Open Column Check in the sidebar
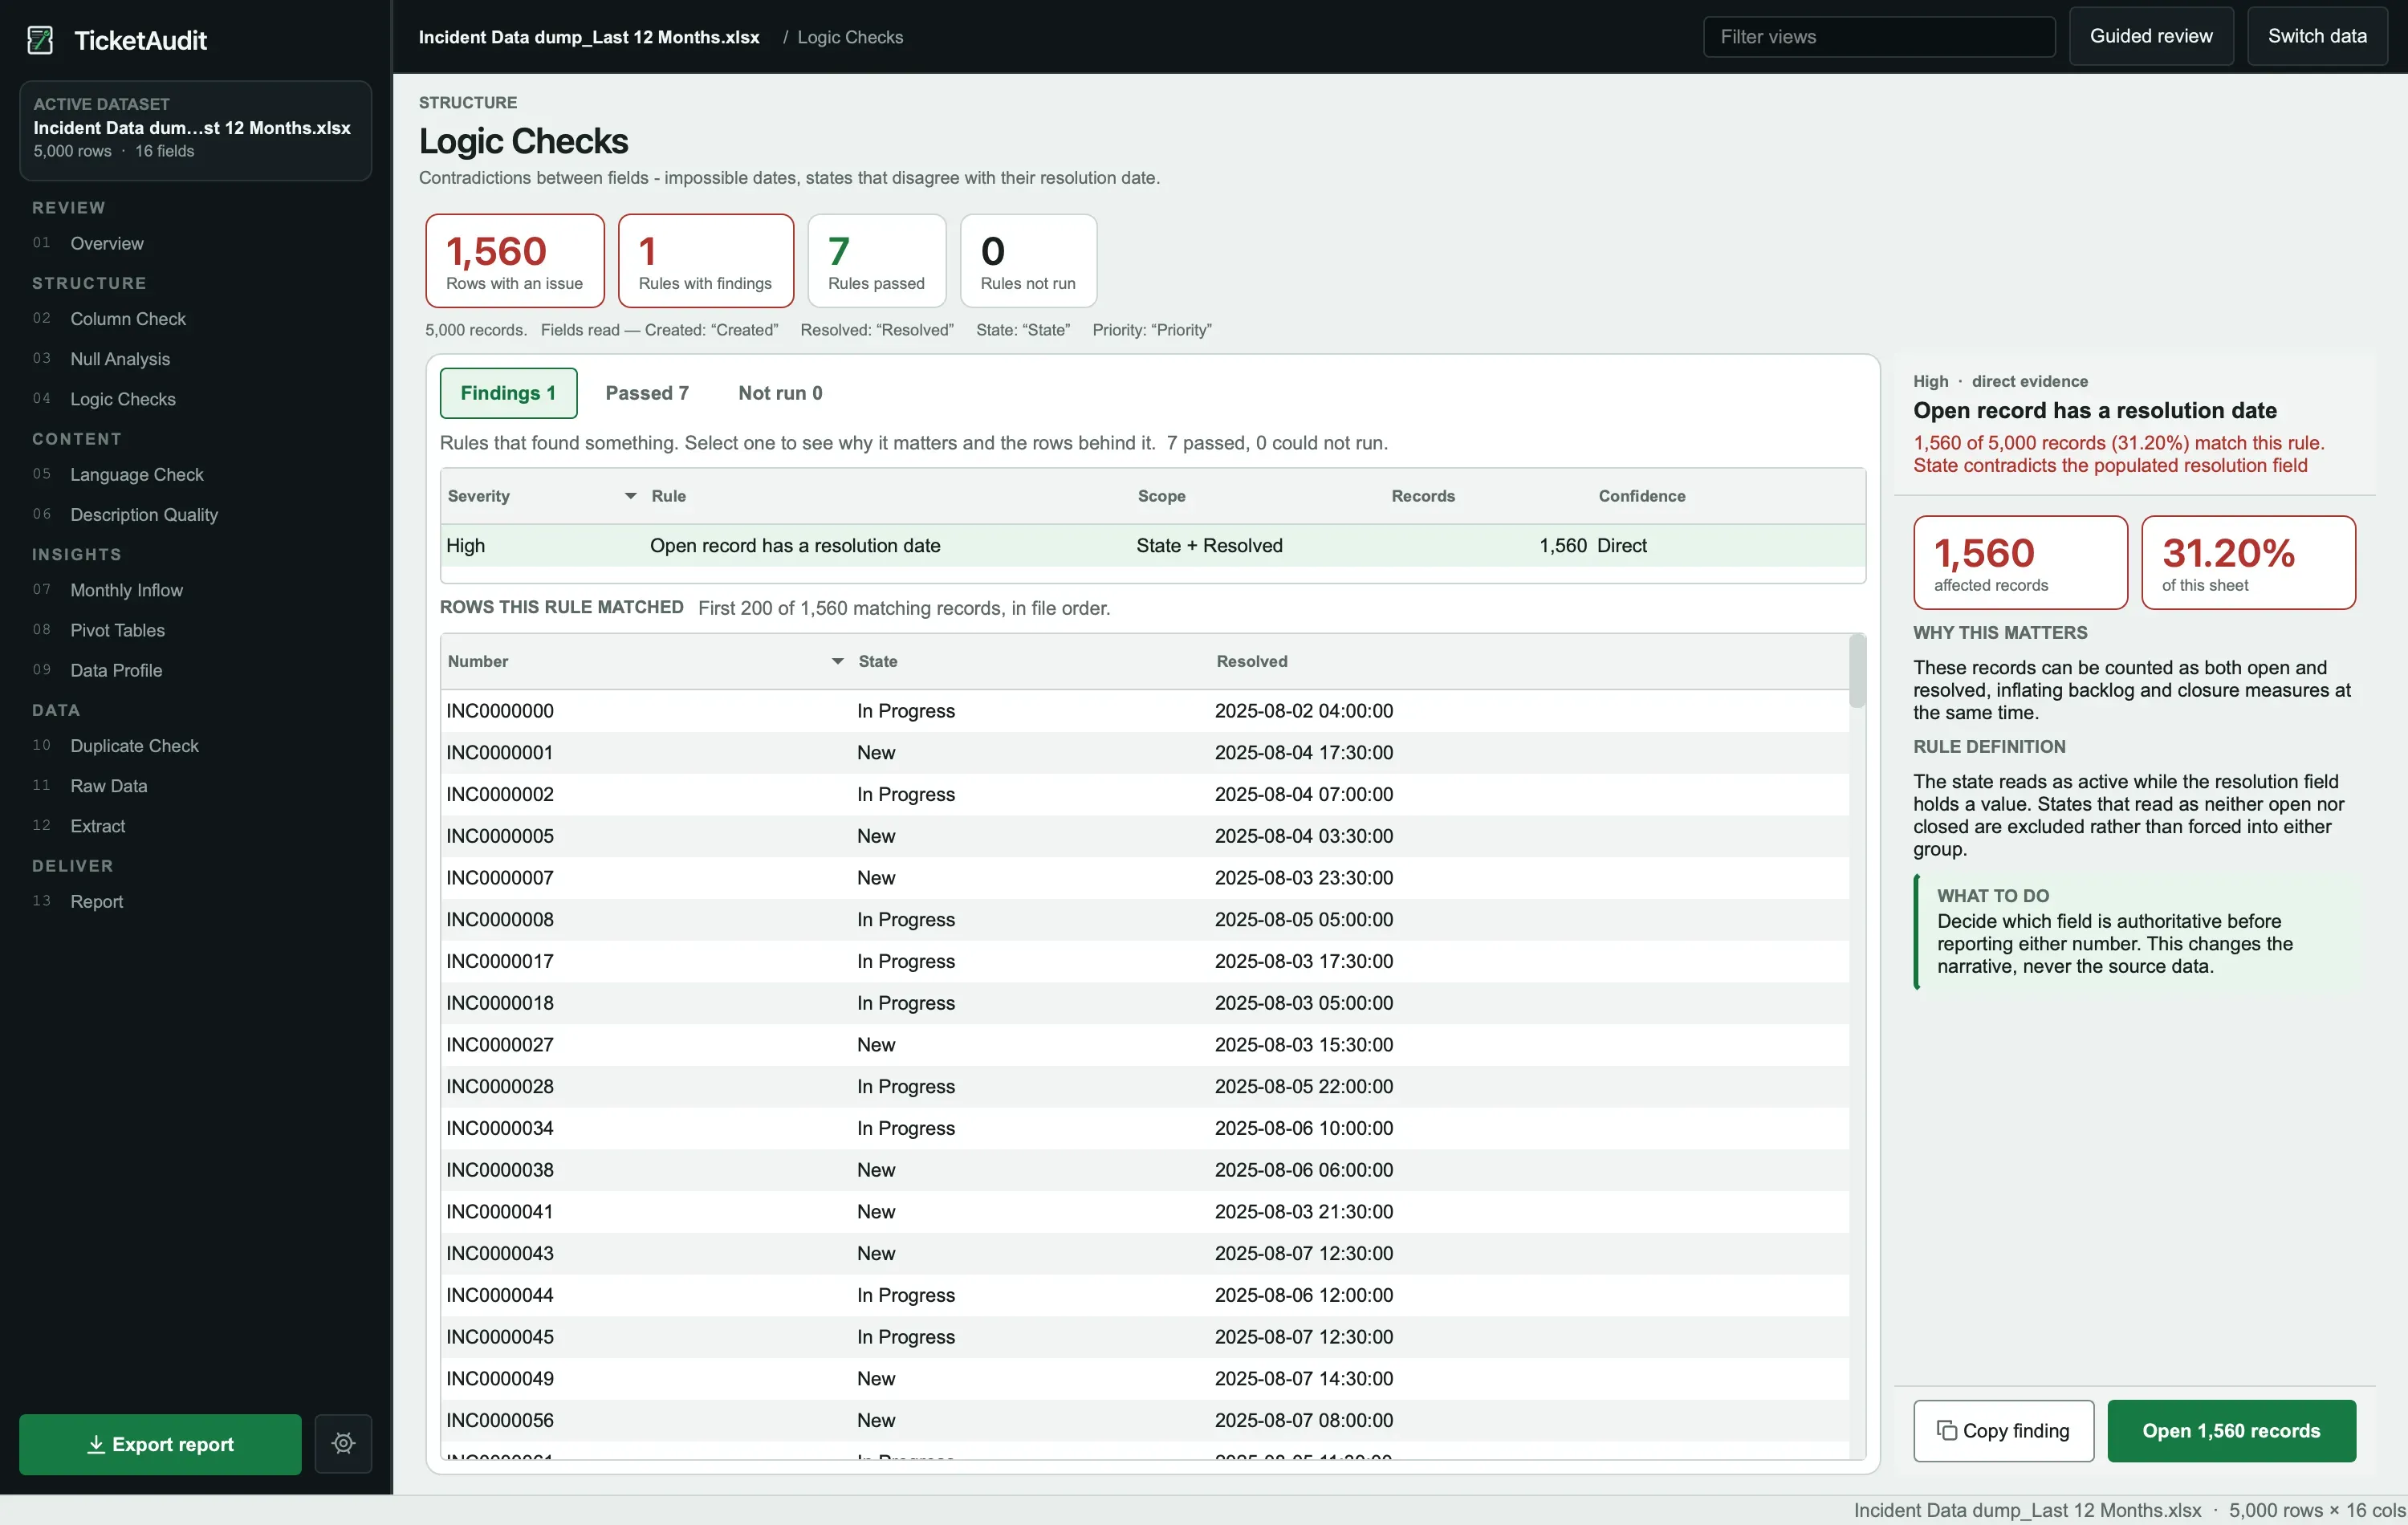This screenshot has width=2408, height=1525. point(128,319)
